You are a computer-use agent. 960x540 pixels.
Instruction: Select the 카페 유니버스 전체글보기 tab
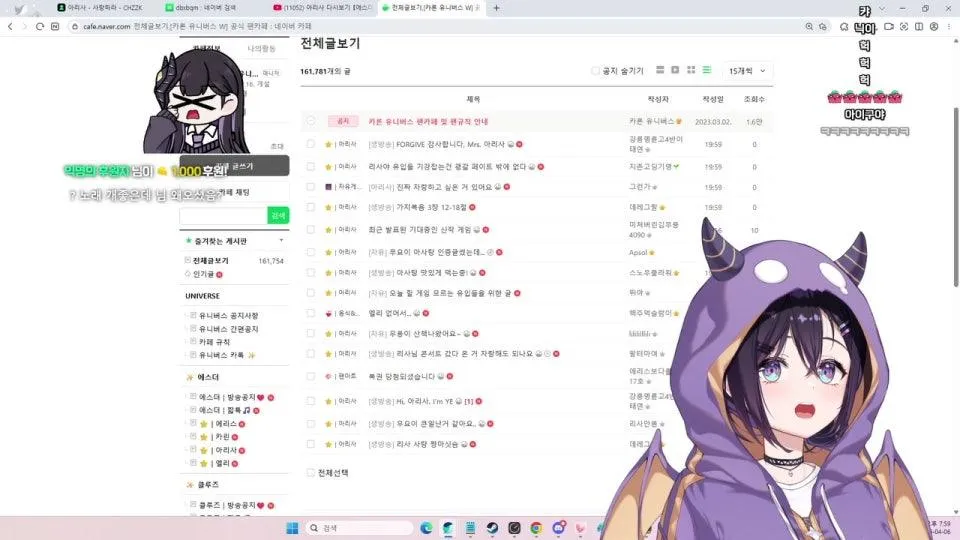point(431,8)
